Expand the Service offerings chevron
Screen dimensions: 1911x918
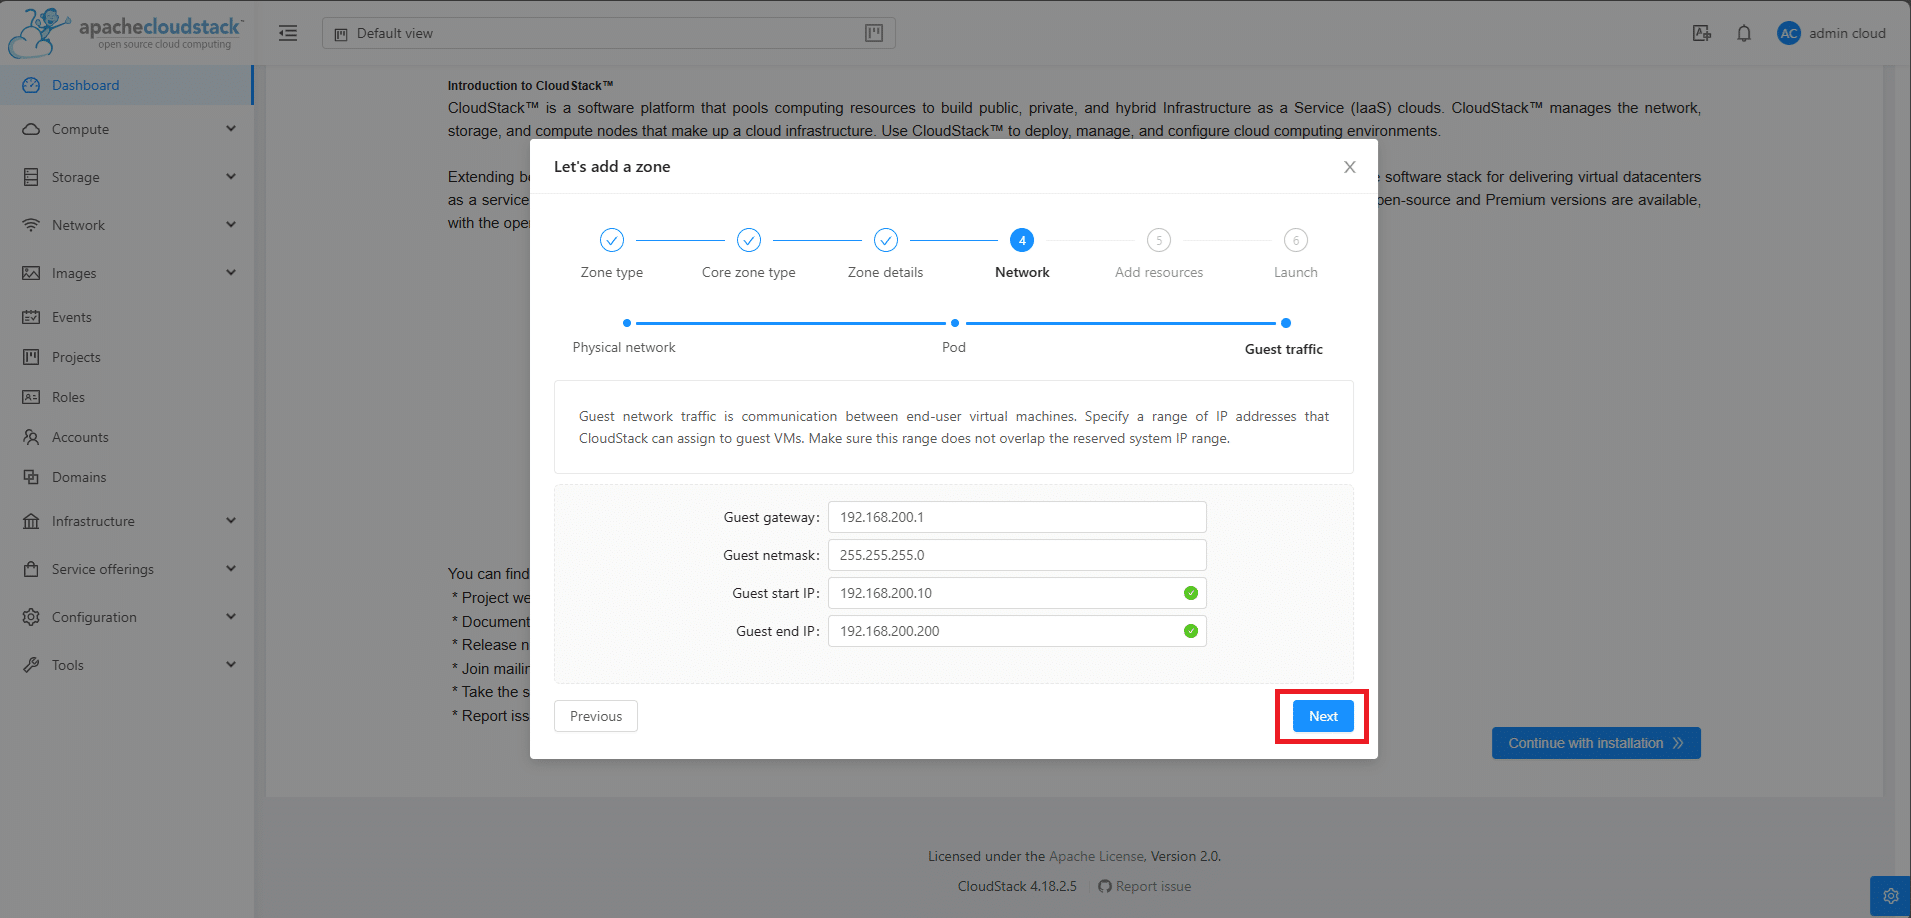tap(231, 569)
